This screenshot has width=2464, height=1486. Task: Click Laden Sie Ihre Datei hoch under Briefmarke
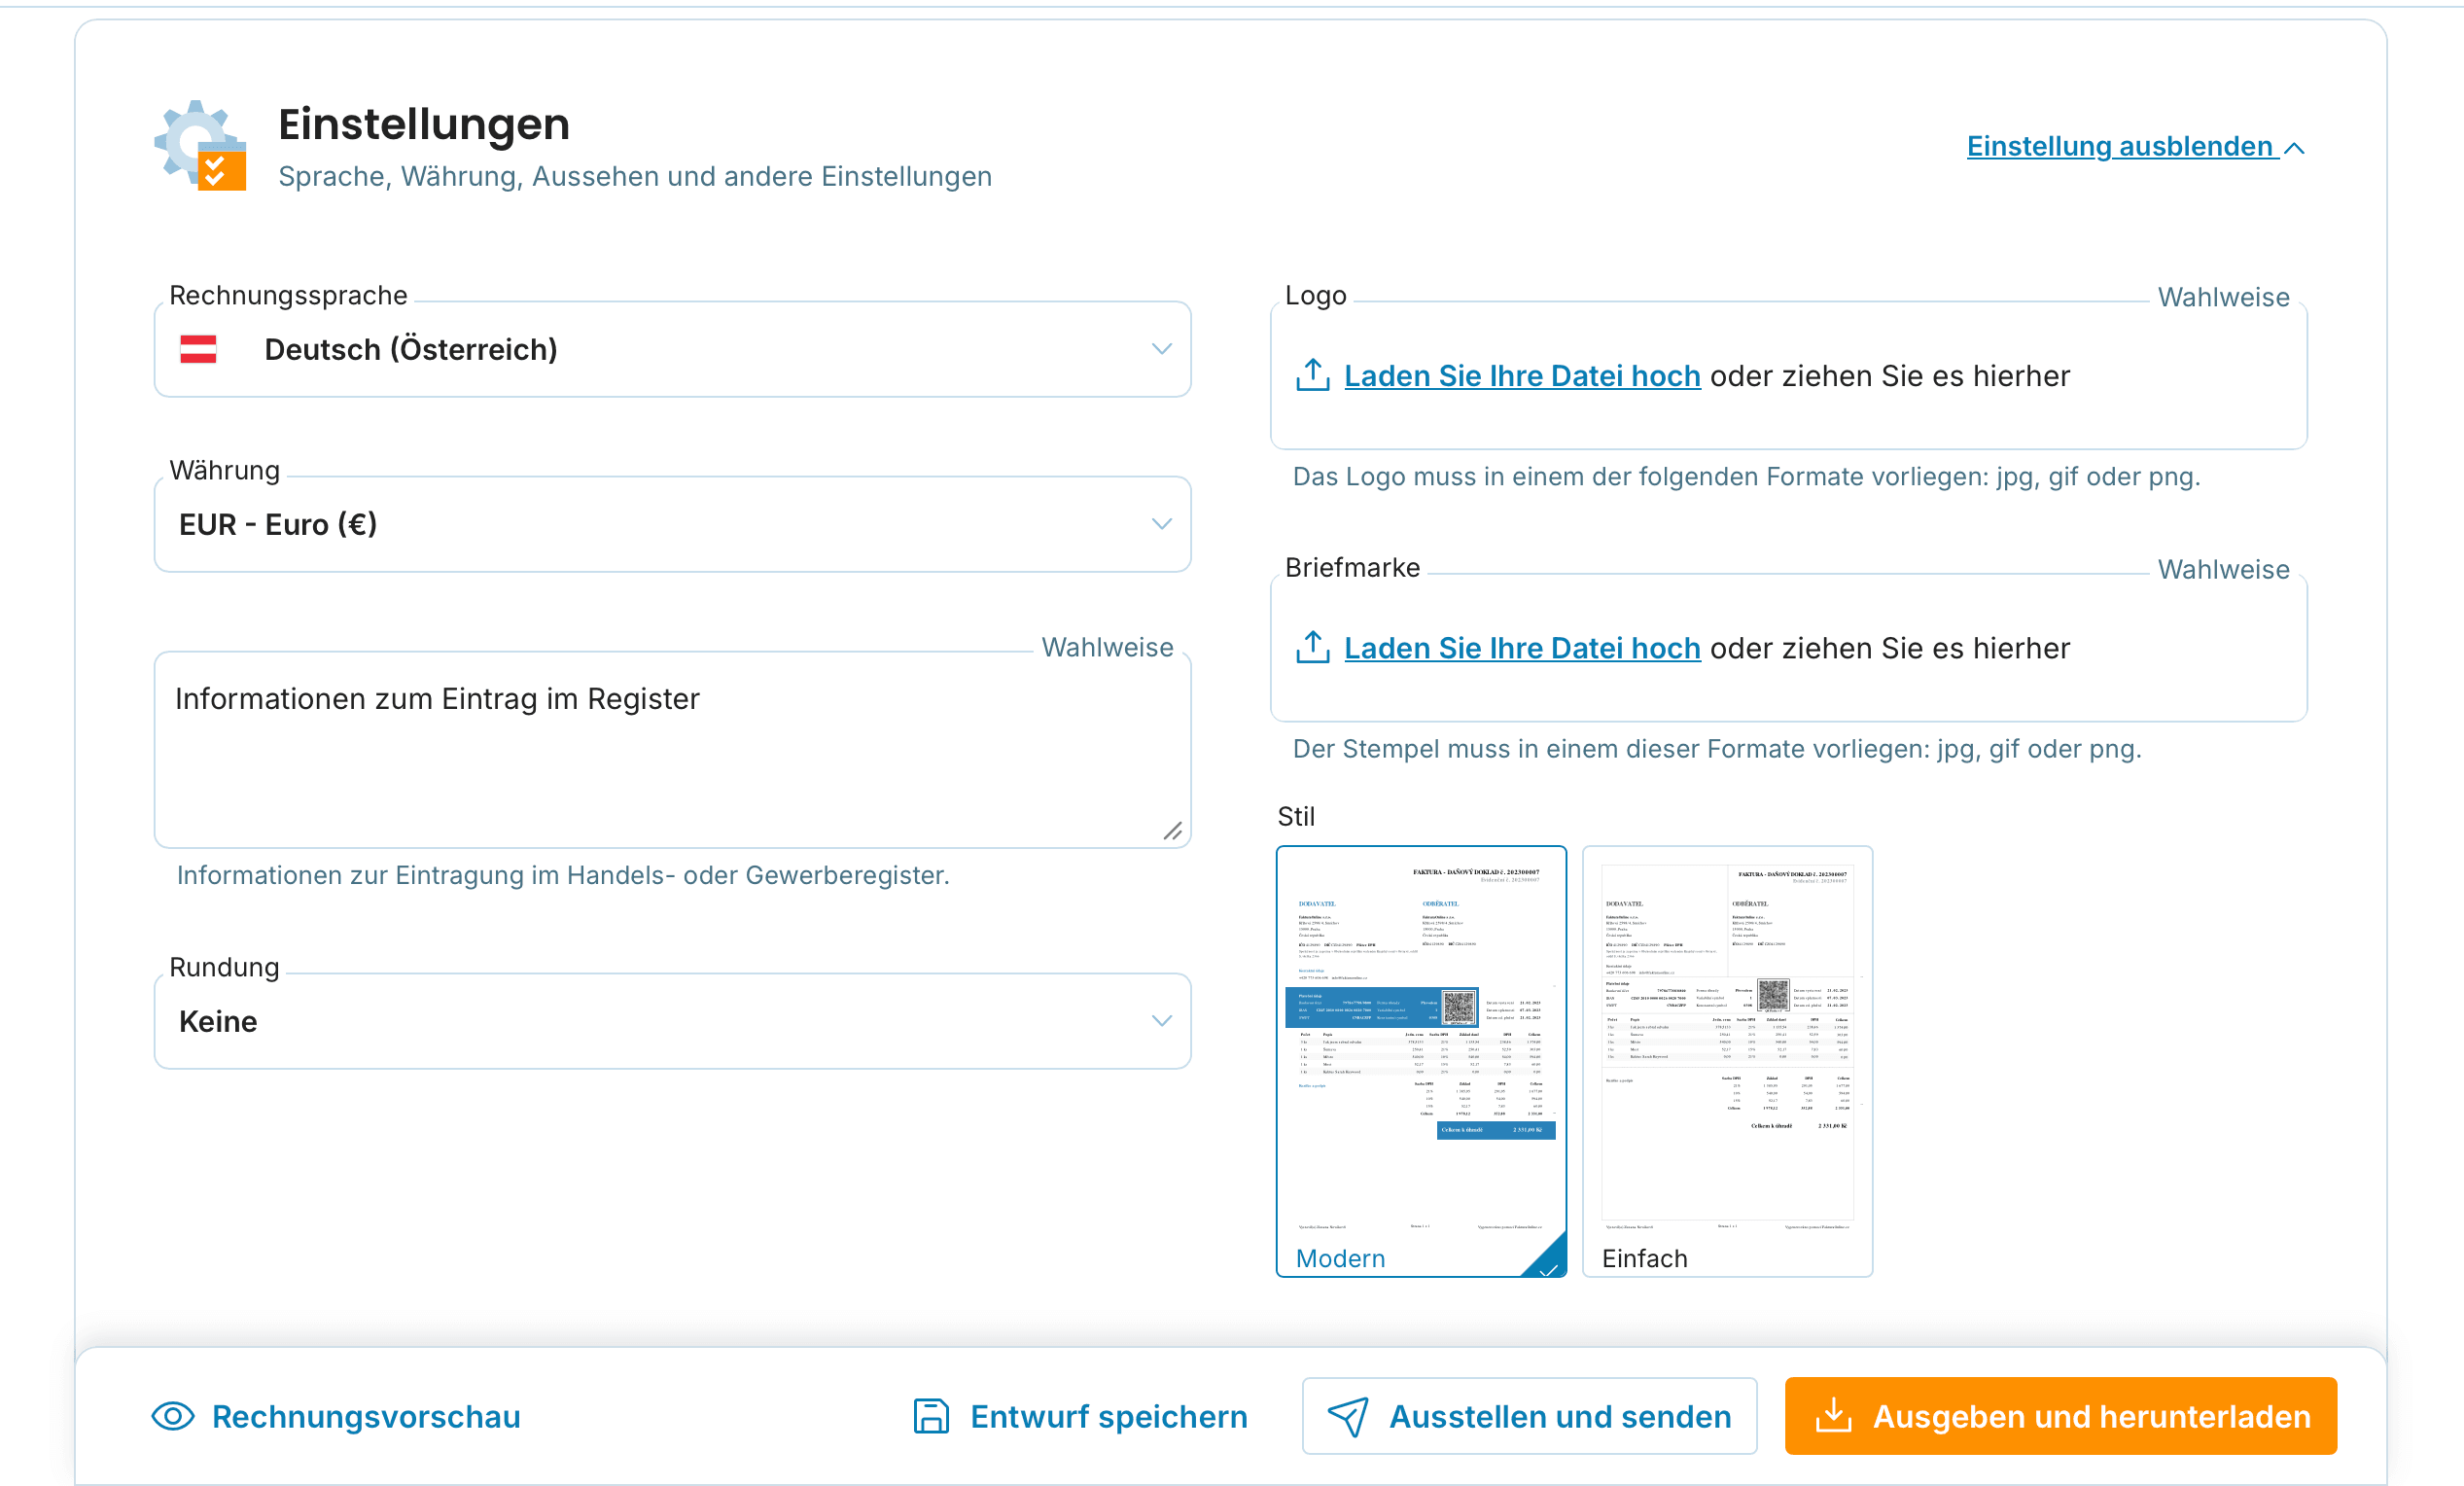point(1522,648)
